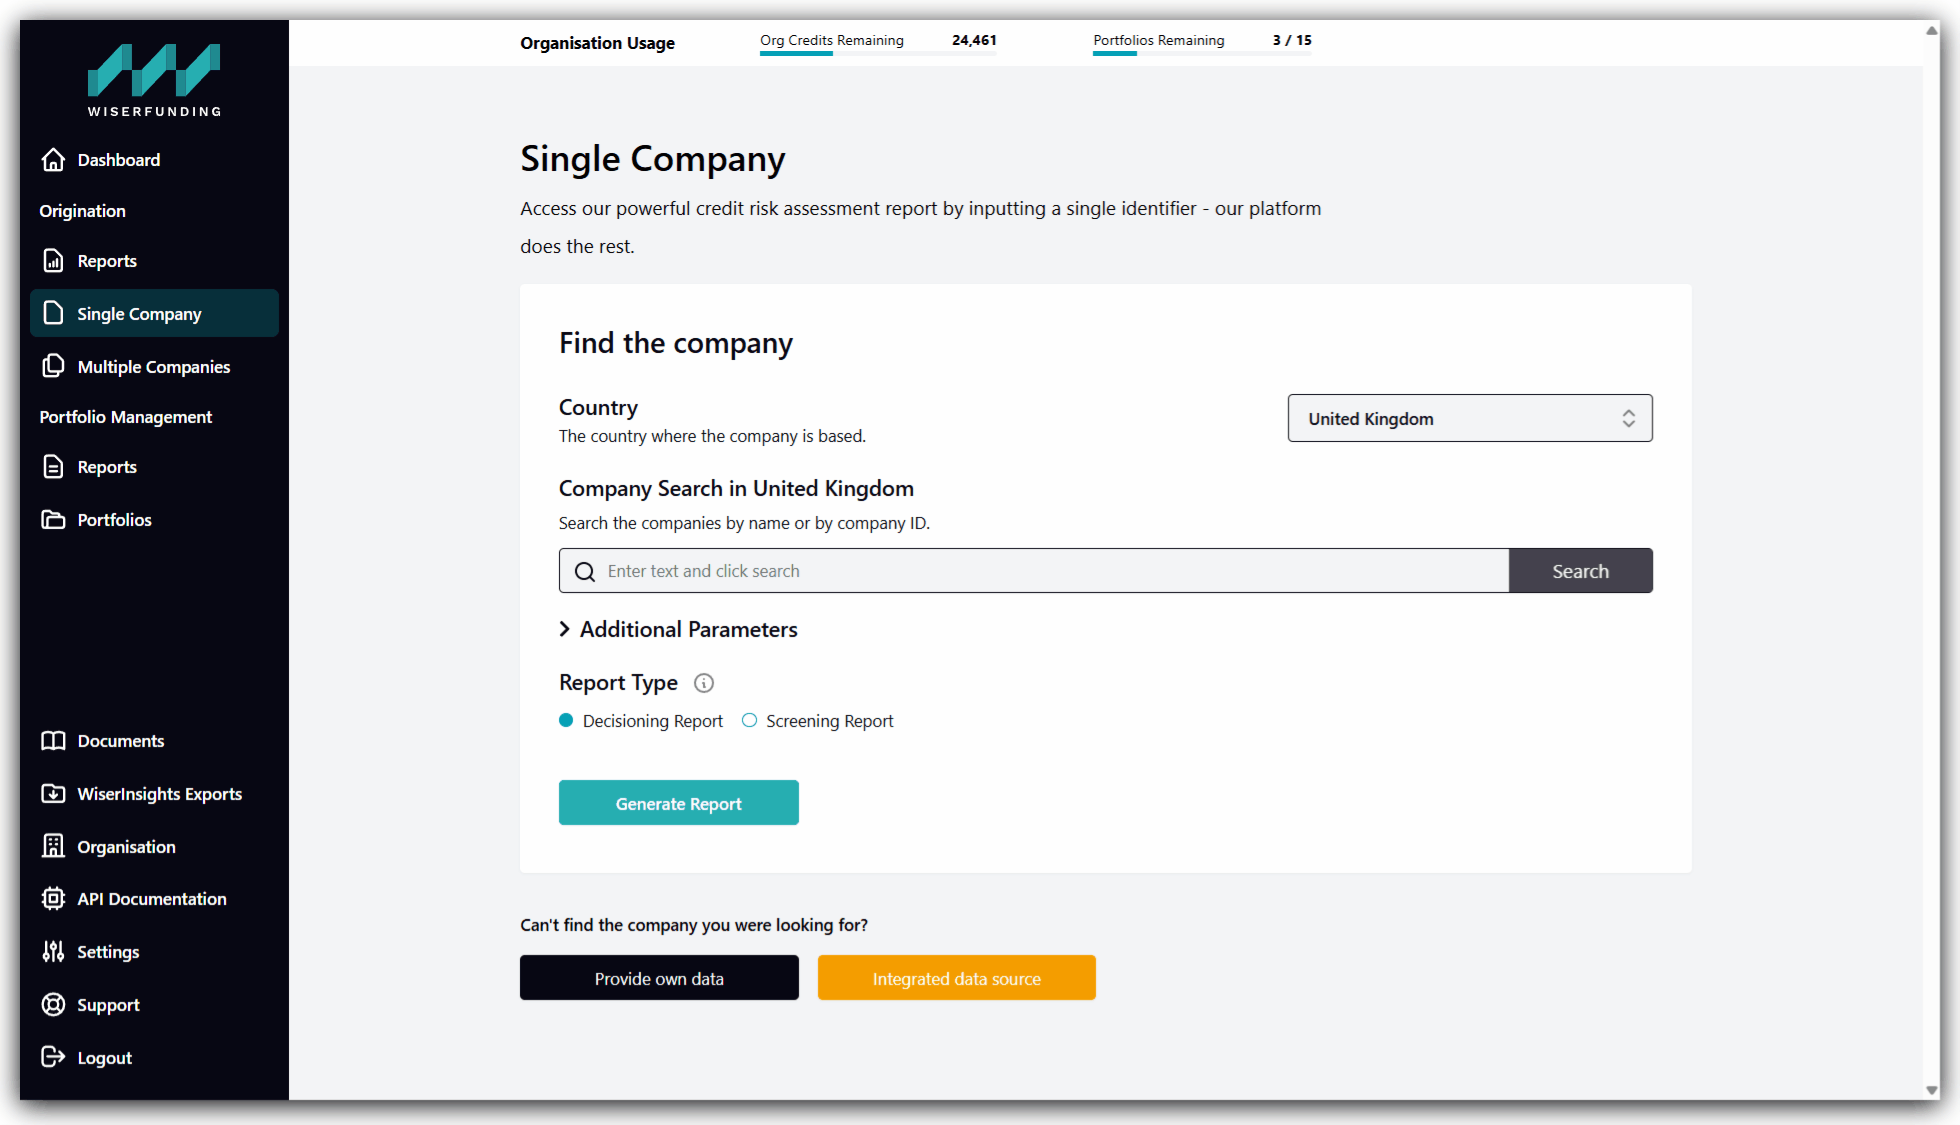The width and height of the screenshot is (1960, 1125).
Task: Click the 3 / 15 portfolios value
Action: [1292, 40]
